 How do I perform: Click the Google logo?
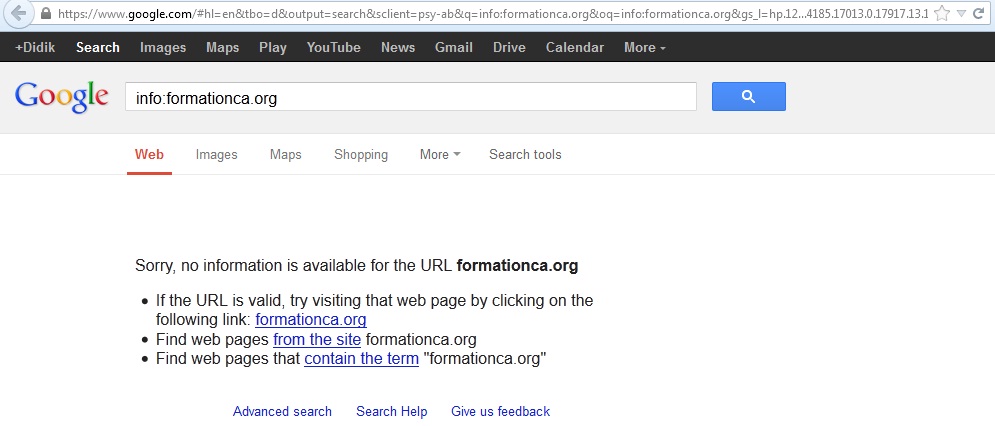(x=61, y=96)
